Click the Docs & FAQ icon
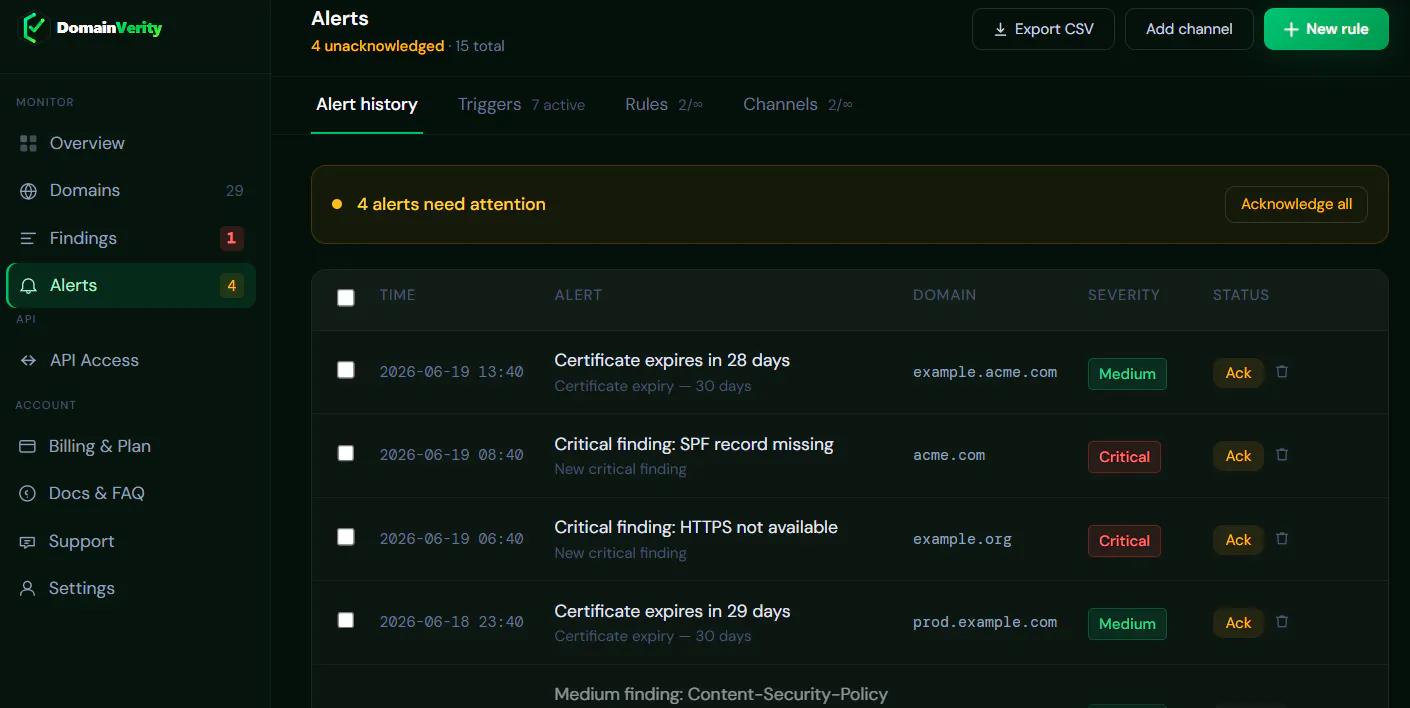Viewport: 1410px width, 708px height. point(28,494)
